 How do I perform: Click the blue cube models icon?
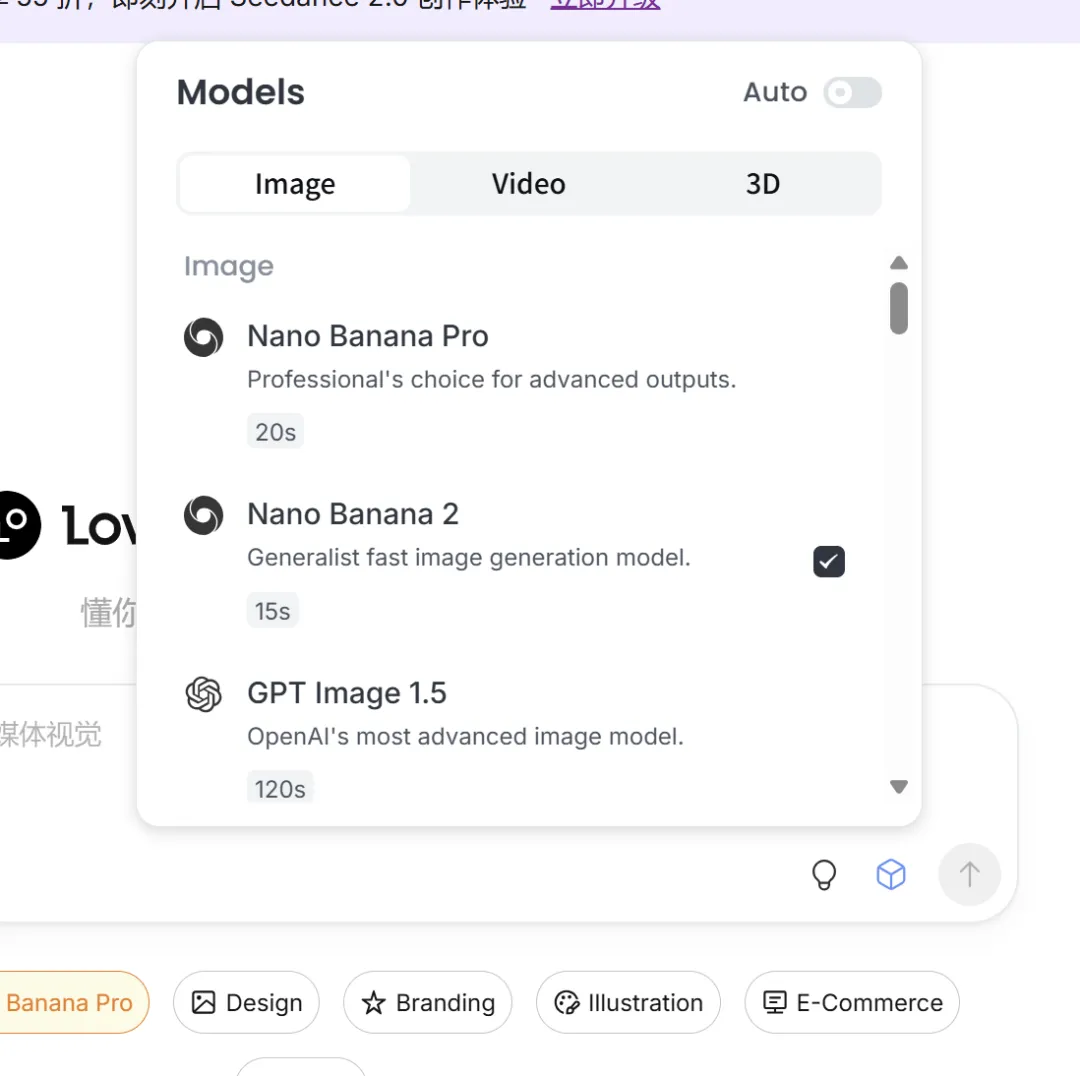[891, 875]
